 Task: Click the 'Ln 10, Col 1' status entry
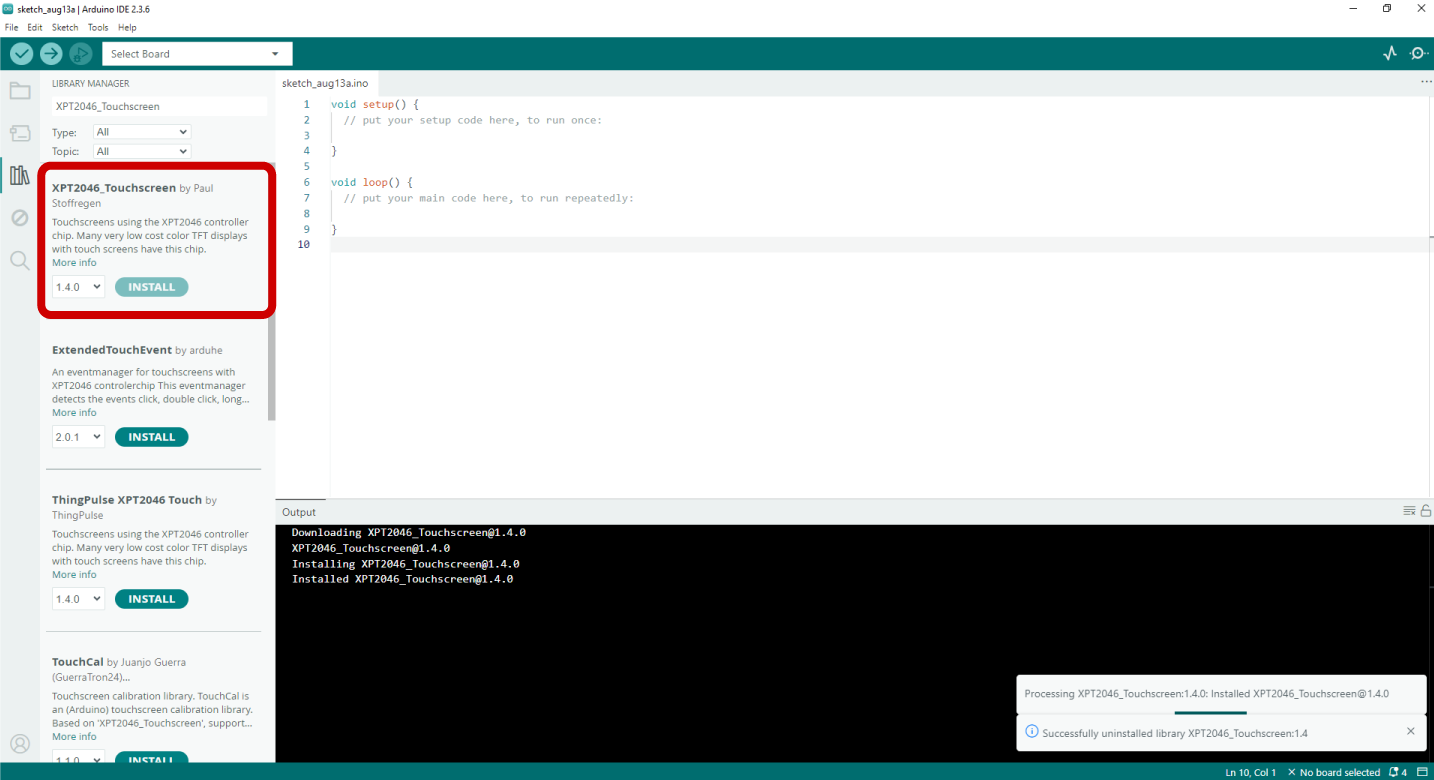tap(1250, 772)
